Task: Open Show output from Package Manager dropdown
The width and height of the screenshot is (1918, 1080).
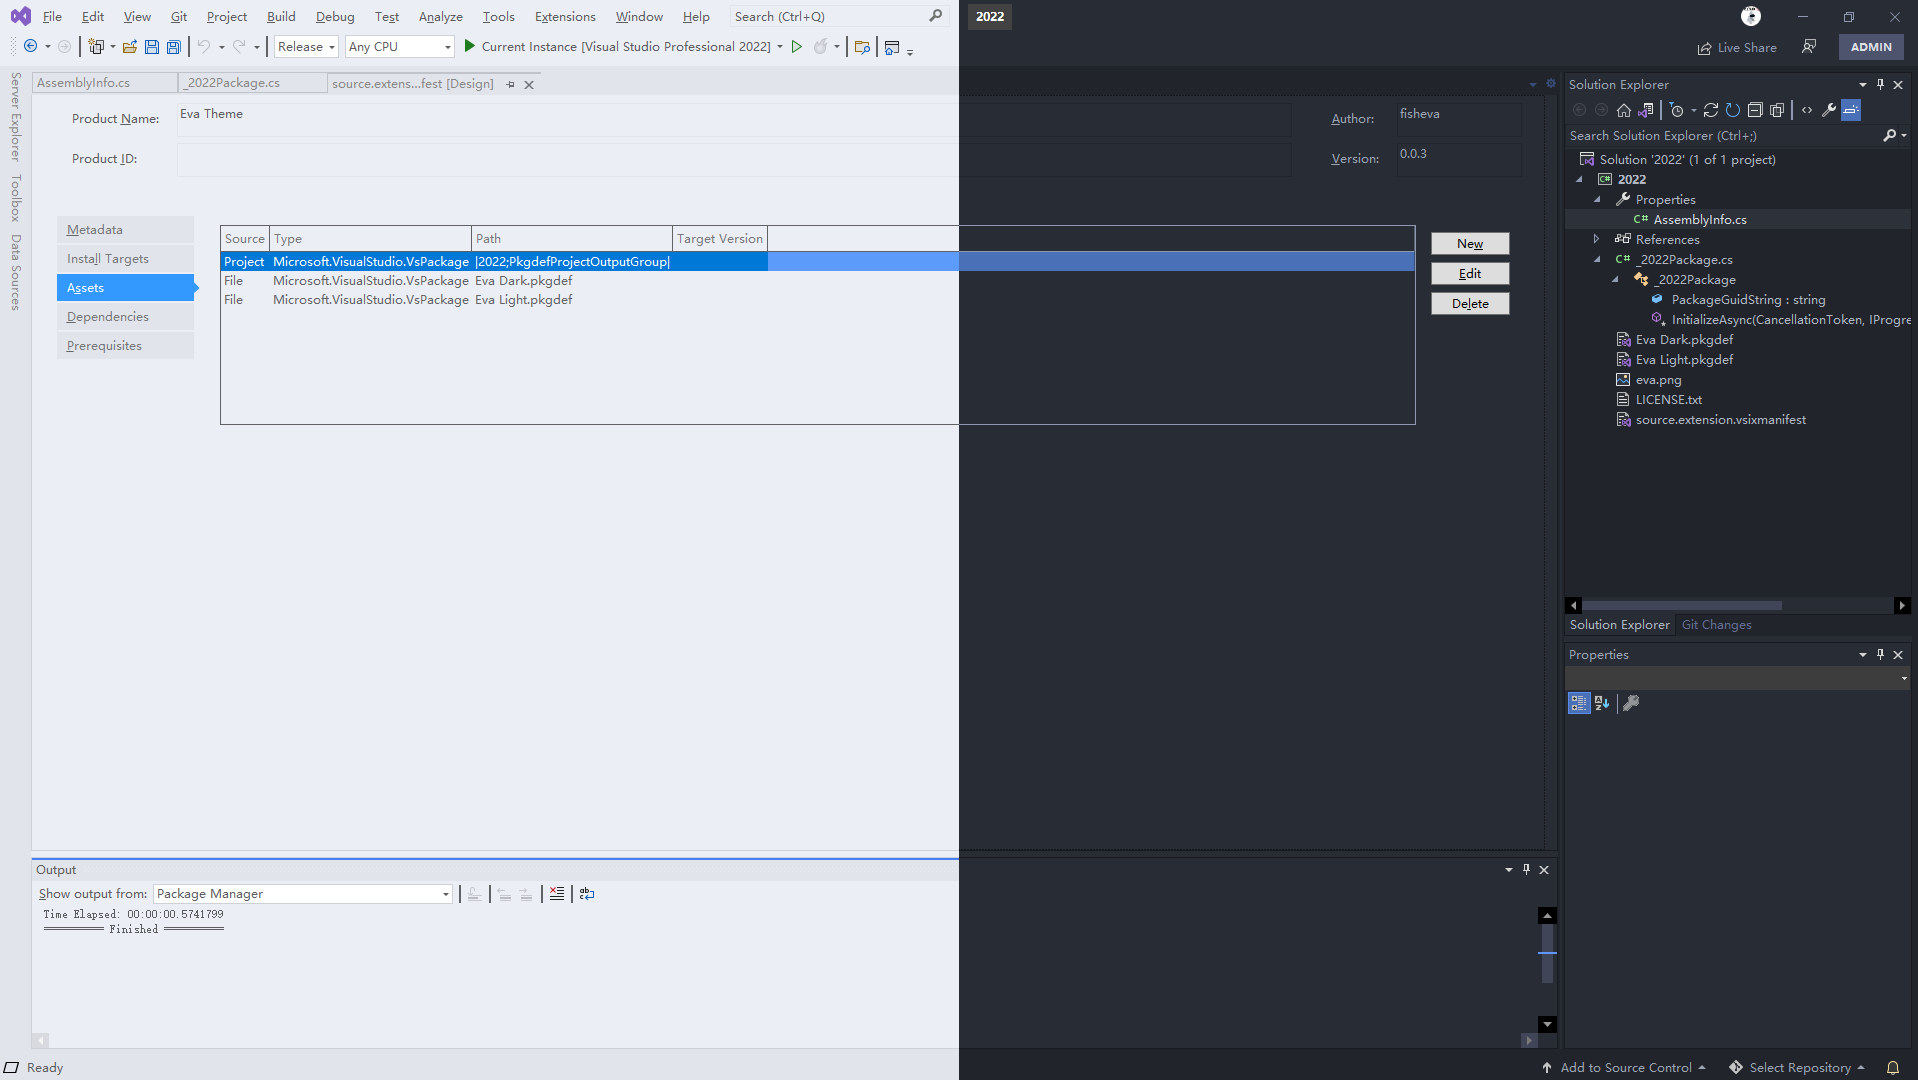Action: (303, 894)
